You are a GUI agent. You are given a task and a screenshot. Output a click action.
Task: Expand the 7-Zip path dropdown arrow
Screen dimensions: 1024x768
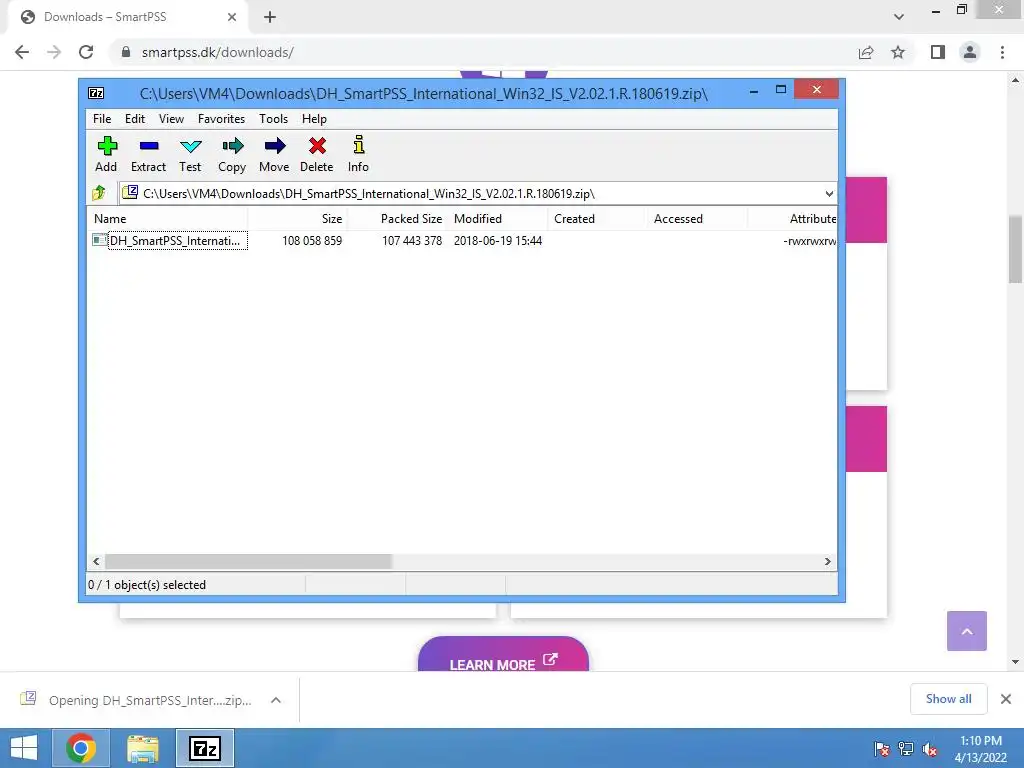pos(829,193)
